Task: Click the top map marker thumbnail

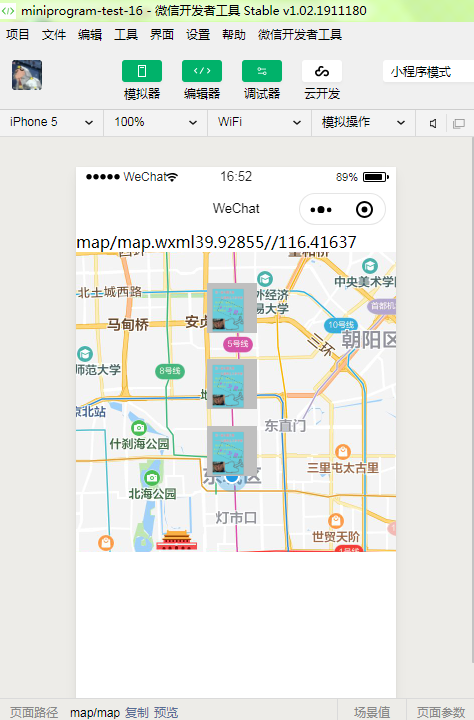Action: coord(232,308)
